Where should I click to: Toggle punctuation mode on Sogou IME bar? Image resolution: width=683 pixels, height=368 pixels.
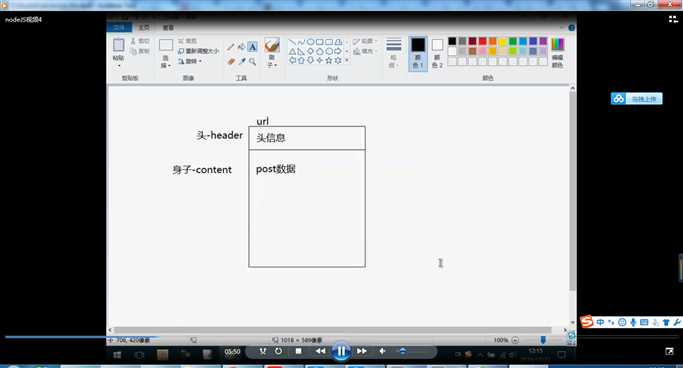point(611,322)
